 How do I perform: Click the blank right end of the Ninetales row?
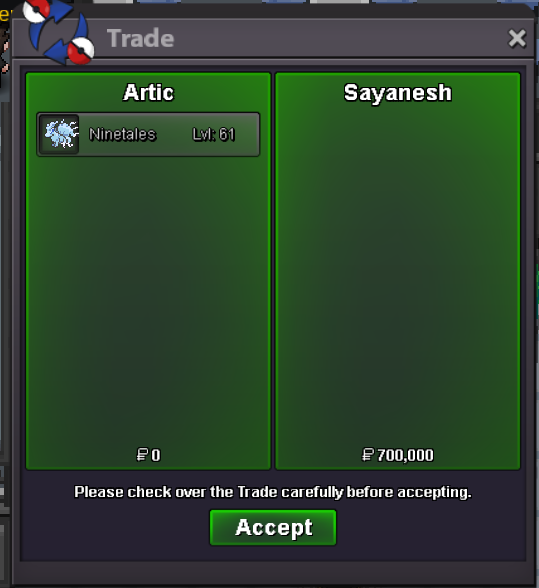(x=248, y=134)
